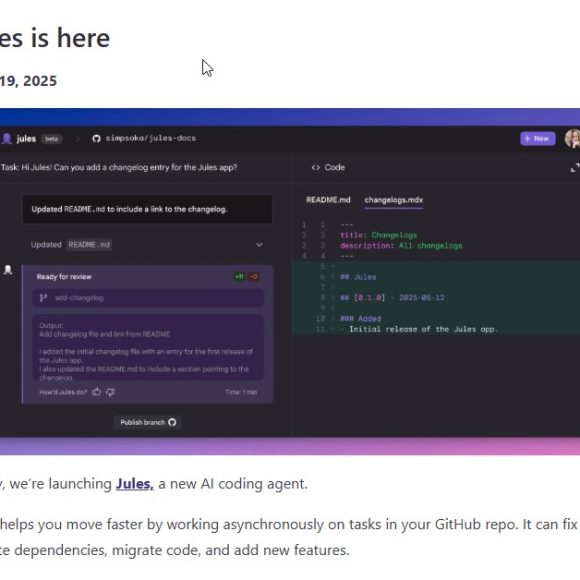The width and height of the screenshot is (580, 580).
Task: Click the purple New button
Action: point(537,139)
